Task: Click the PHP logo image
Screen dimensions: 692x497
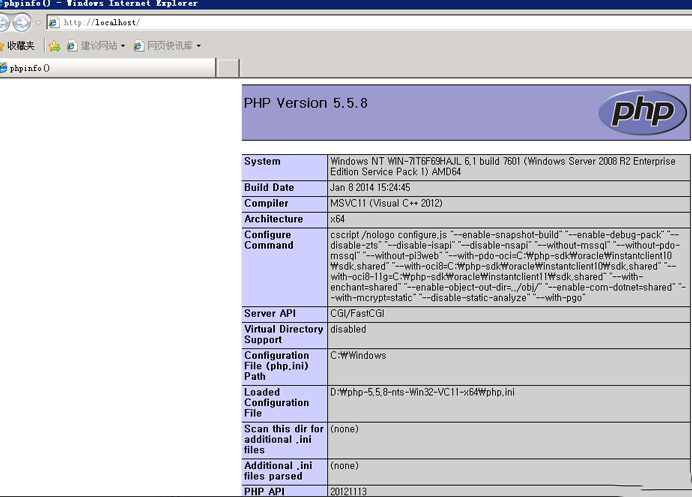Action: pyautogui.click(x=643, y=113)
